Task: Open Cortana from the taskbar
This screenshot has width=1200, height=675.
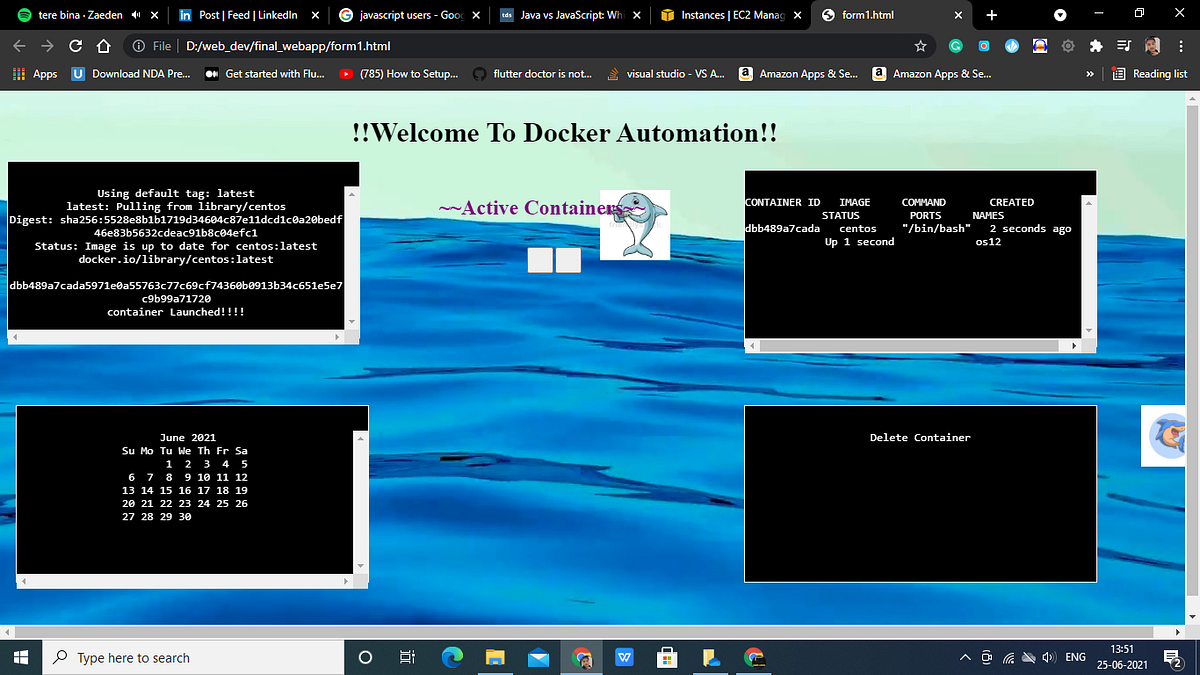Action: [x=365, y=657]
